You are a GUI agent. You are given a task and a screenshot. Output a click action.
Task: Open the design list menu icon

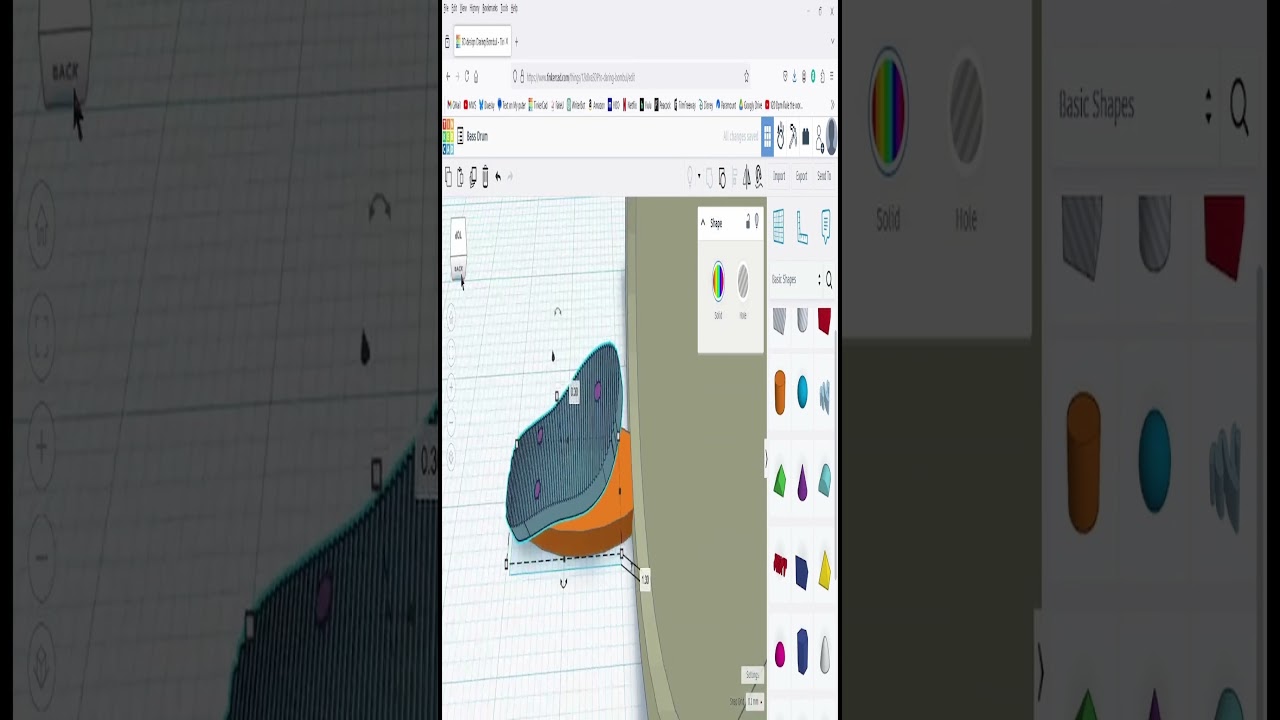[460, 136]
